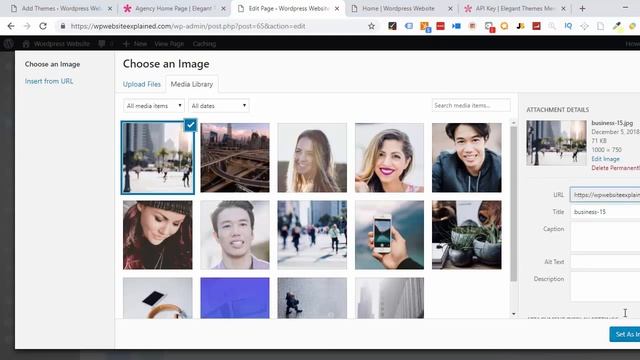Click the Title field with business-15
The image size is (640, 360).
(x=605, y=212)
